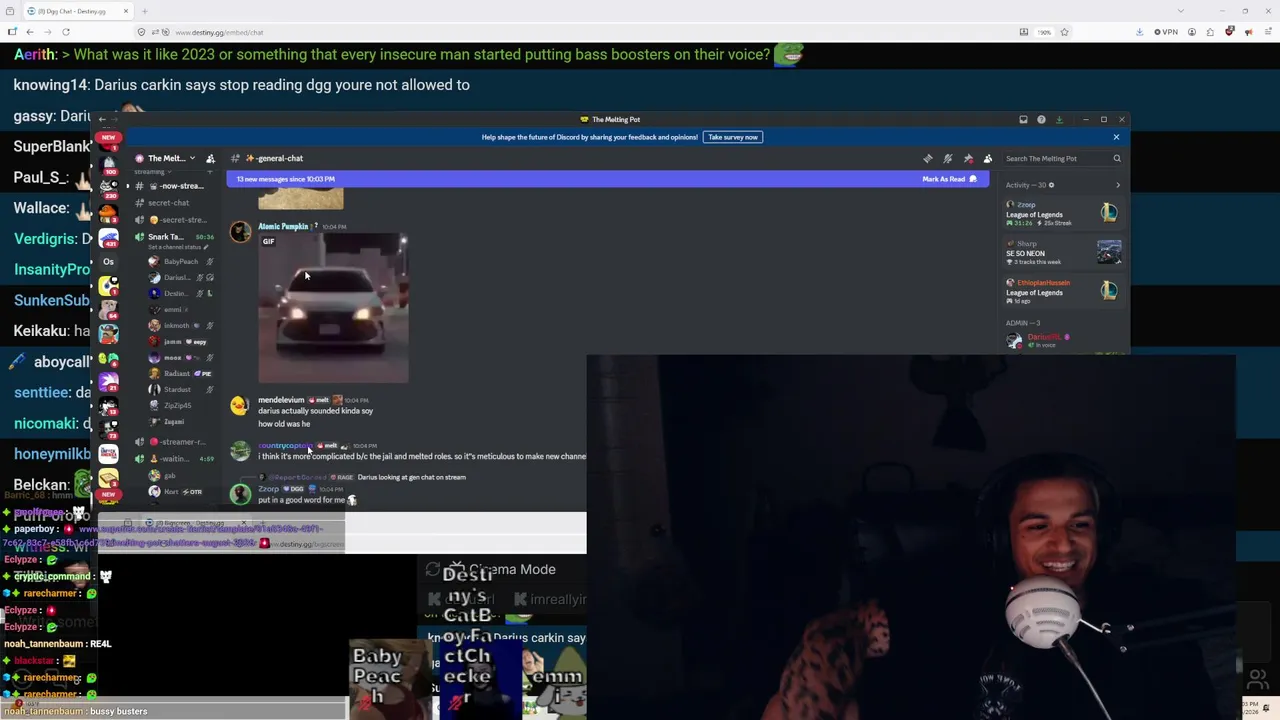Viewport: 1280px width, 720px height.
Task: Expand the Activity panel chevron
Action: click(x=1118, y=185)
